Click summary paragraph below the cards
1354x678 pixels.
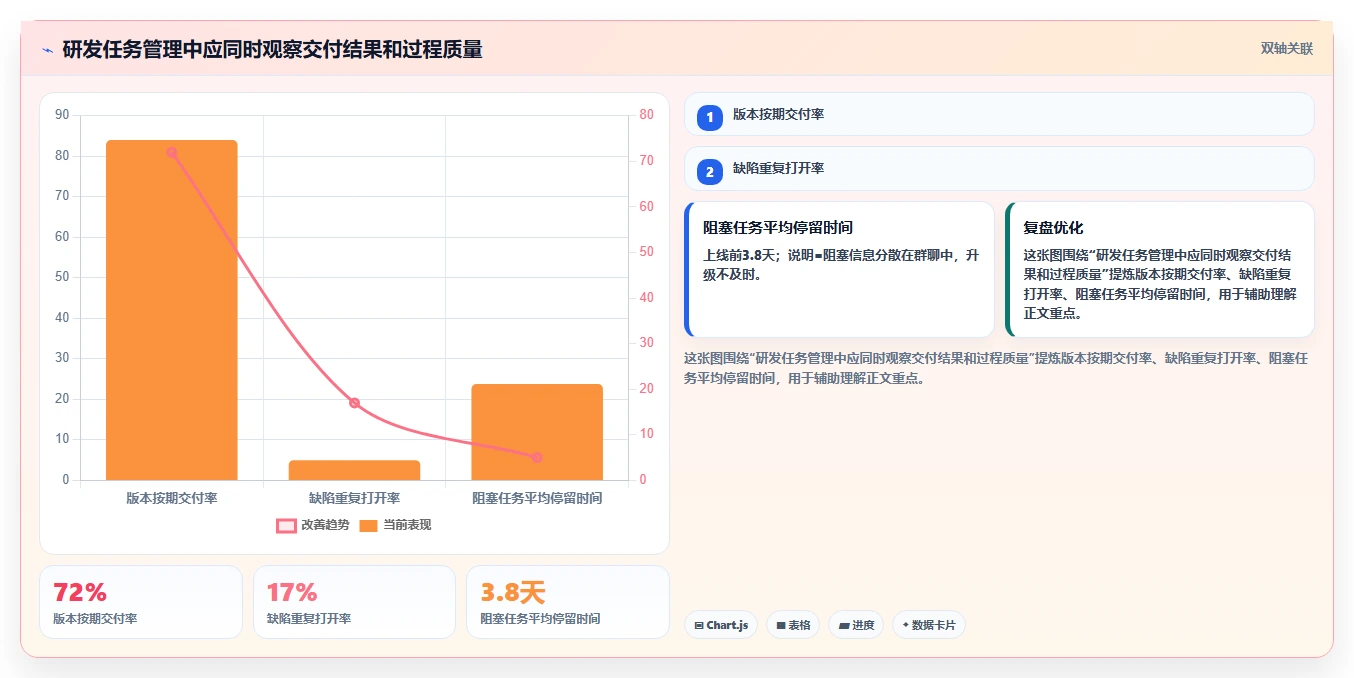[996, 368]
